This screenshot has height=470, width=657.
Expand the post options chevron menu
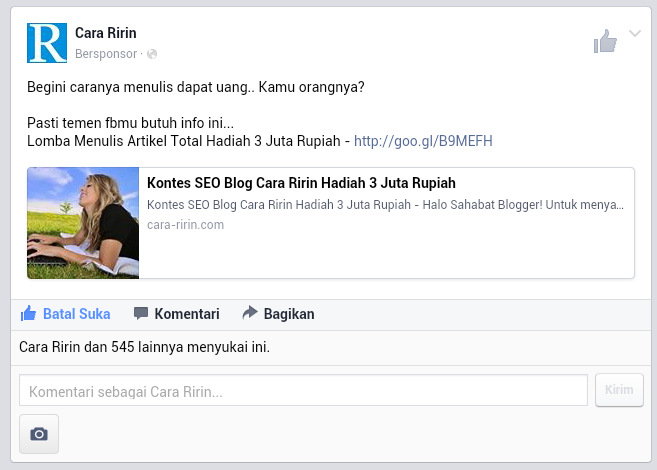635,34
